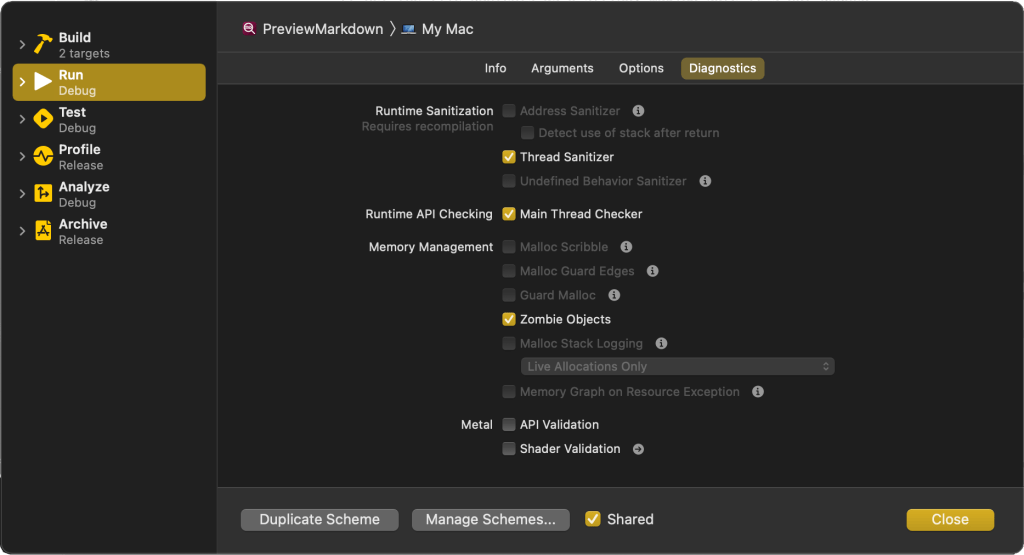Screen dimensions: 1024x555
Task: Click the Archive action icon
Action: tap(43, 231)
